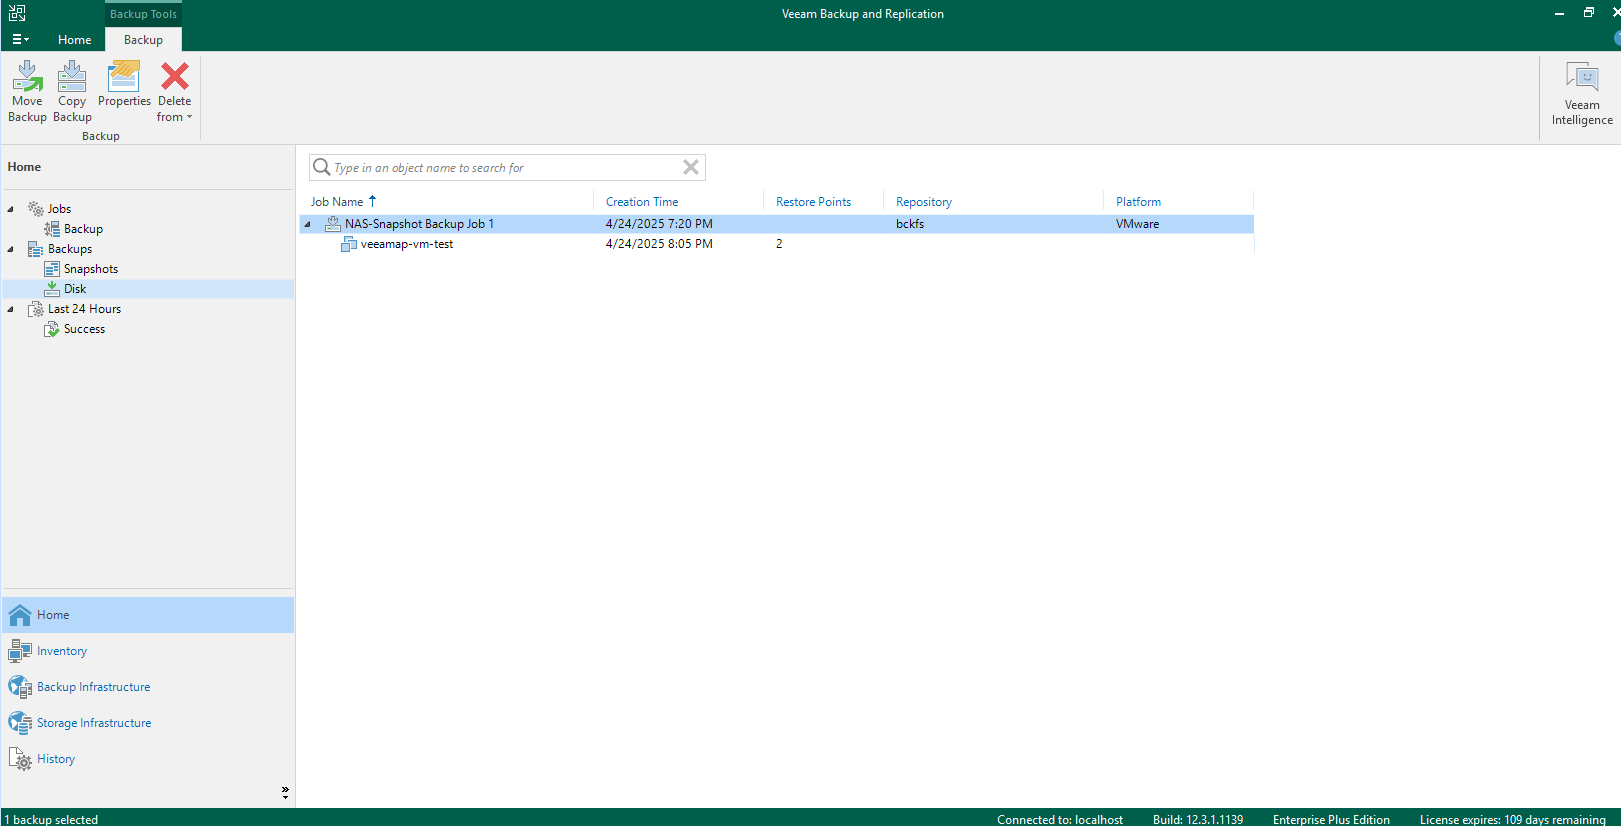Click the Backup Infrastructure view icon
1621x826 pixels.
tap(20, 687)
